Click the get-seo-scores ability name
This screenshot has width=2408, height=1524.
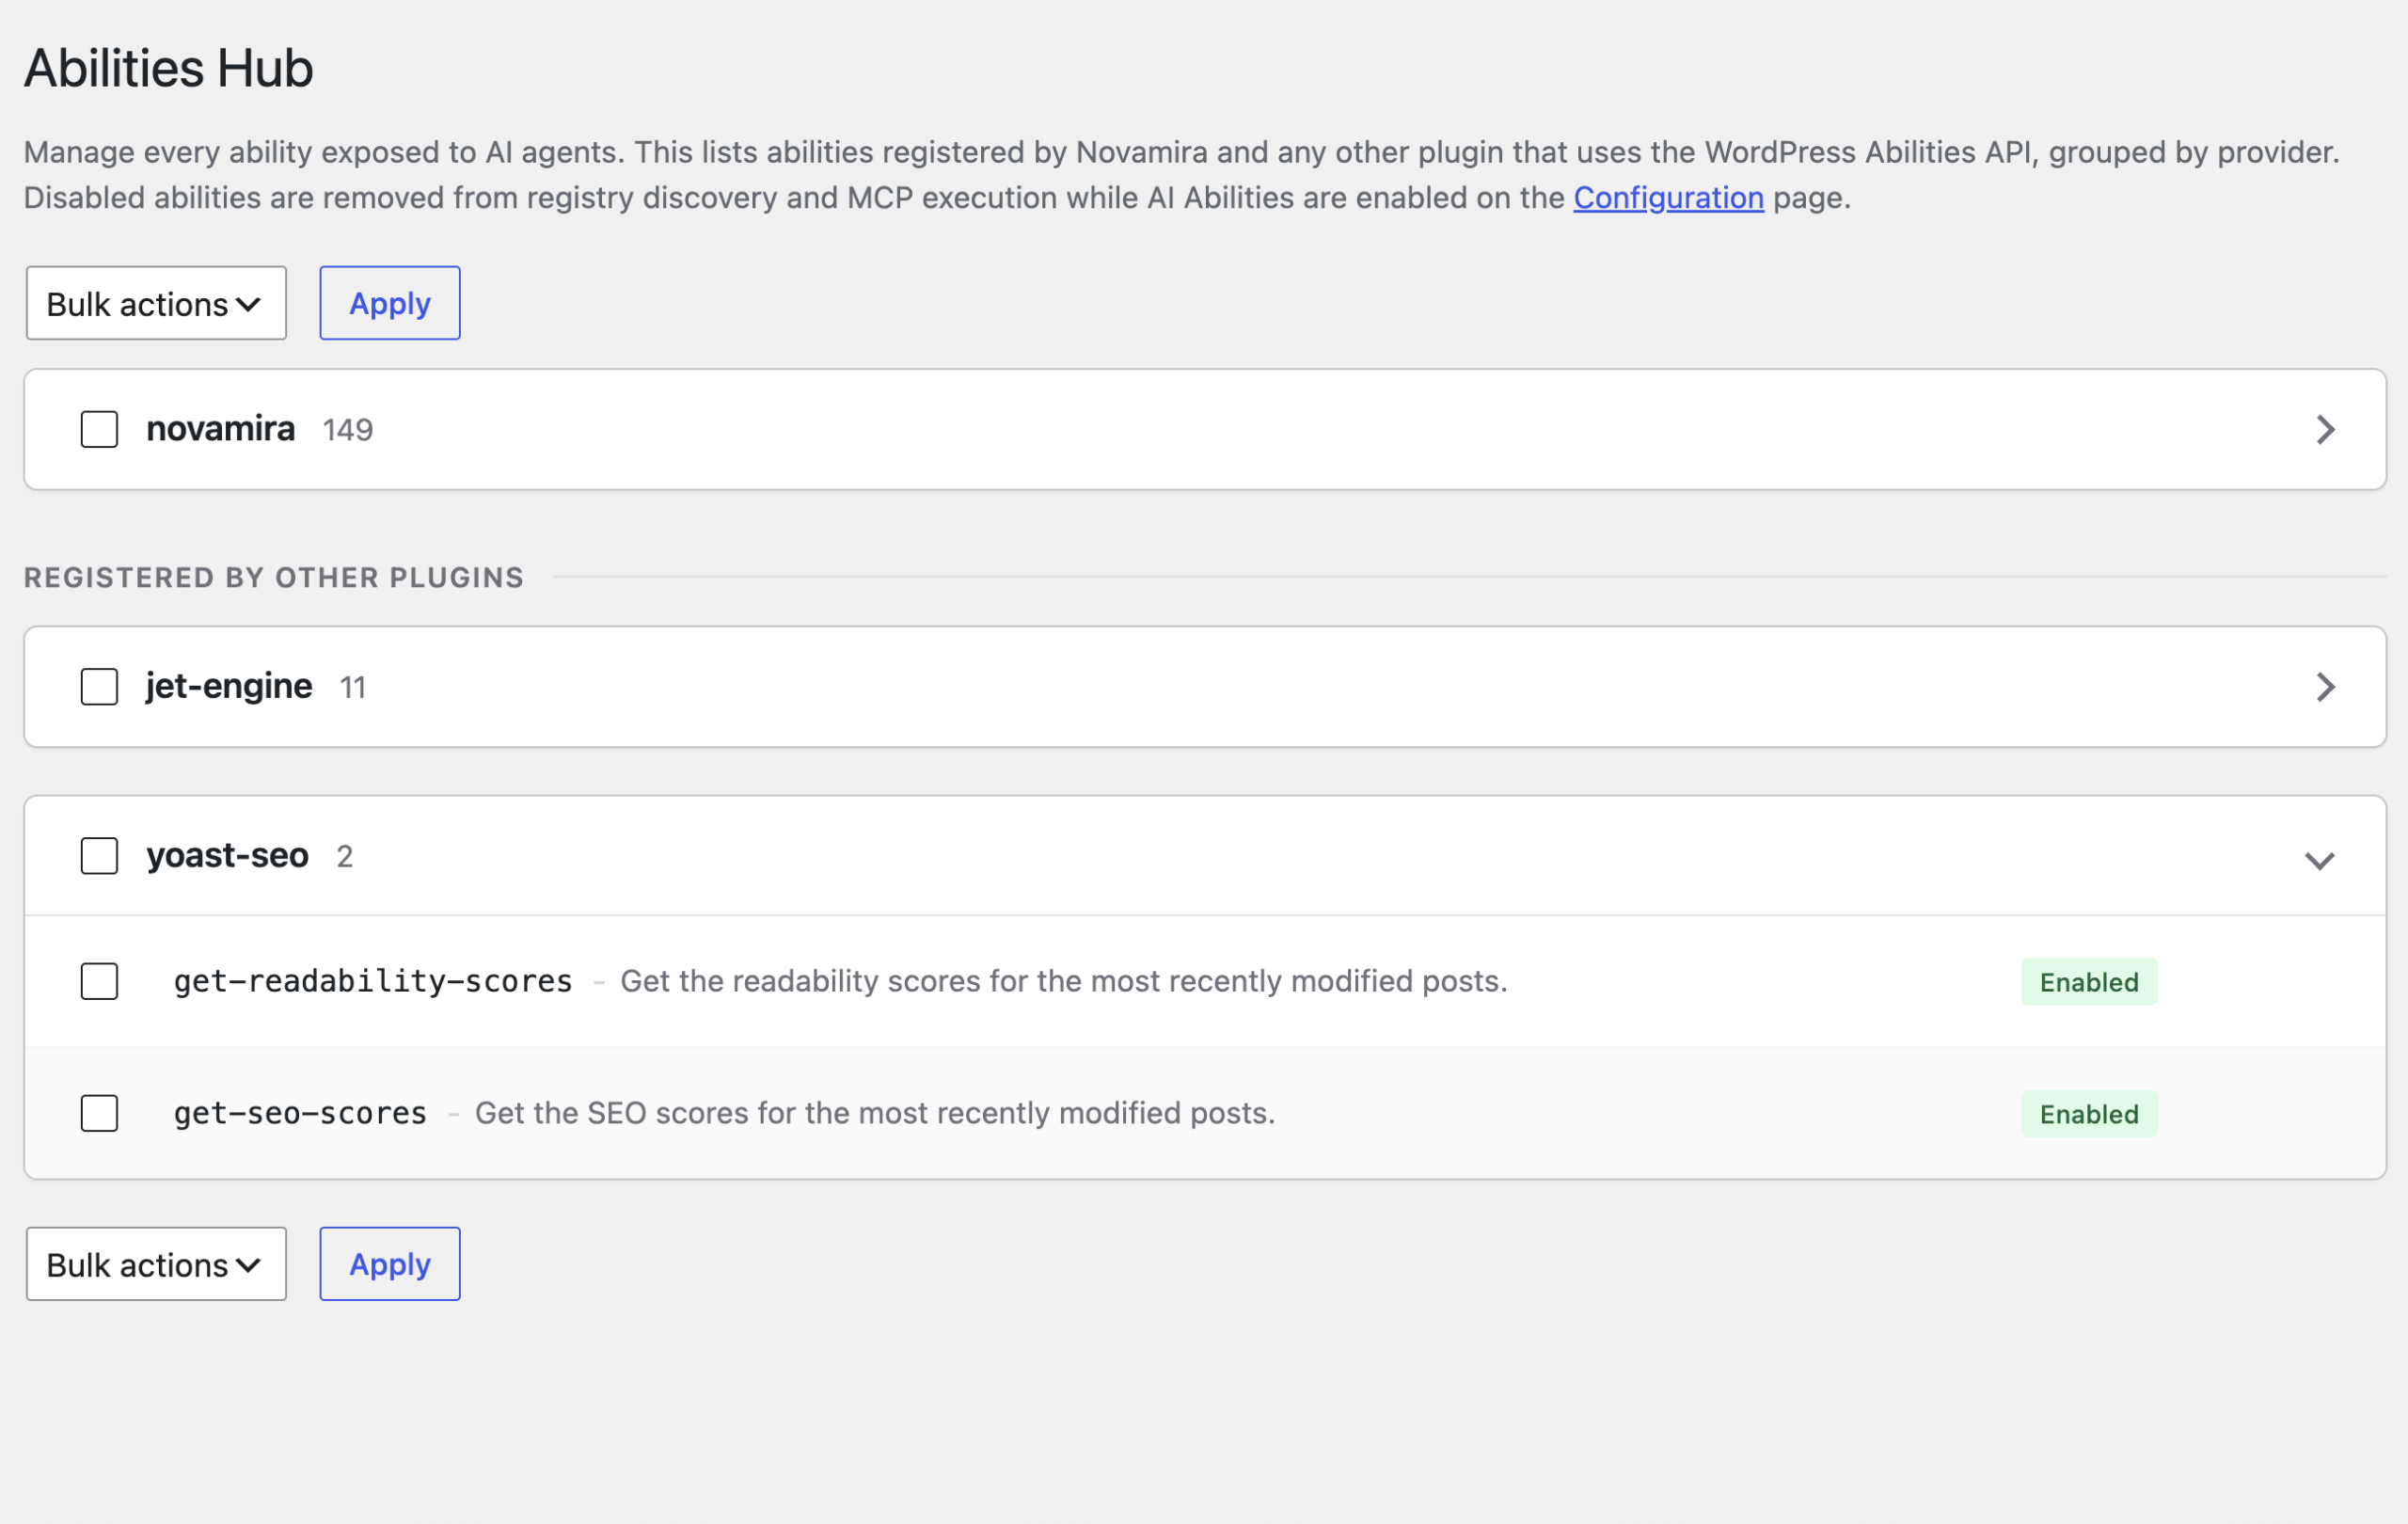pos(300,1113)
